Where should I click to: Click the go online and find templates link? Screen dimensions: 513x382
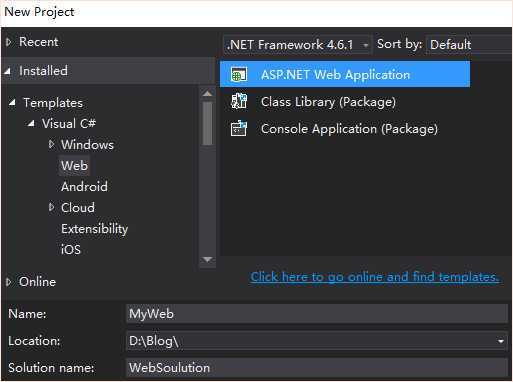375,277
